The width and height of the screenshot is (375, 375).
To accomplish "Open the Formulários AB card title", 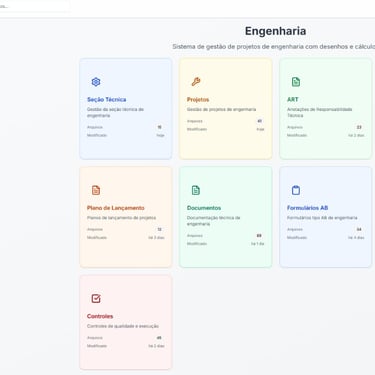I will click(x=307, y=208).
